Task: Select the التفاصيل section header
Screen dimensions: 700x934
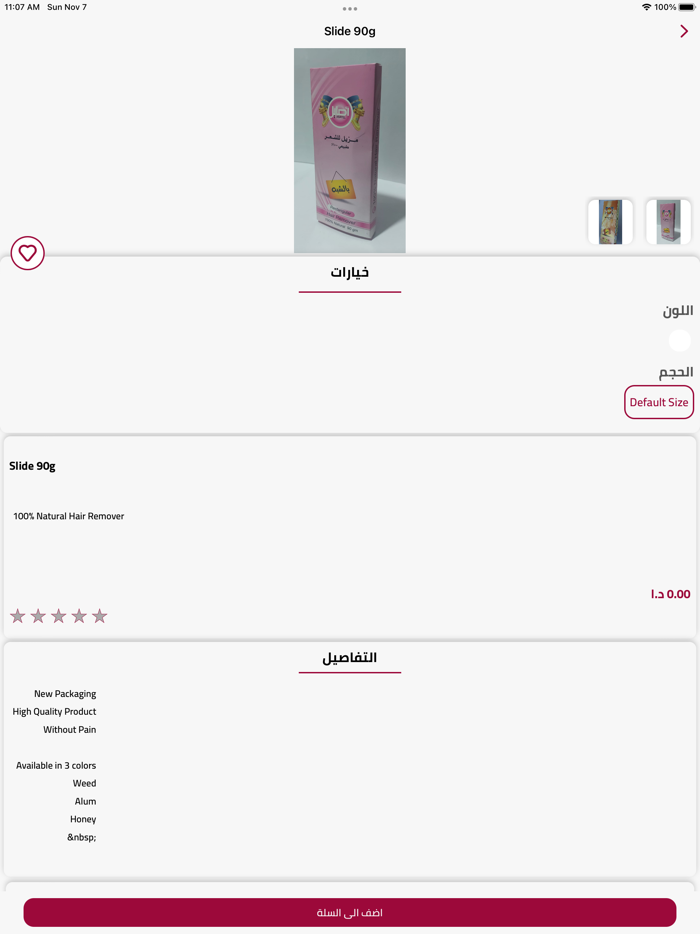Action: click(350, 658)
